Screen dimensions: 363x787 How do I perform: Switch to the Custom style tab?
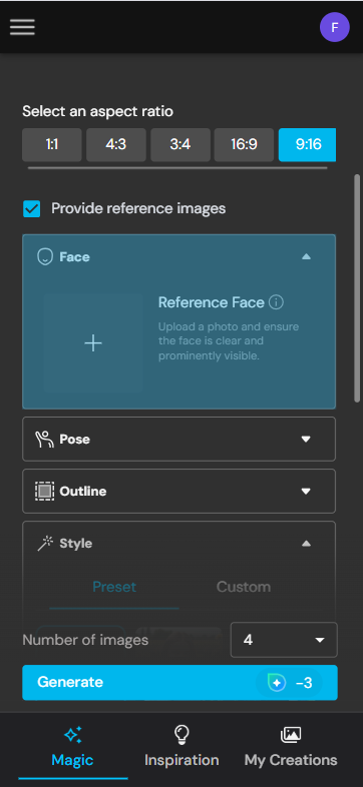coord(244,587)
